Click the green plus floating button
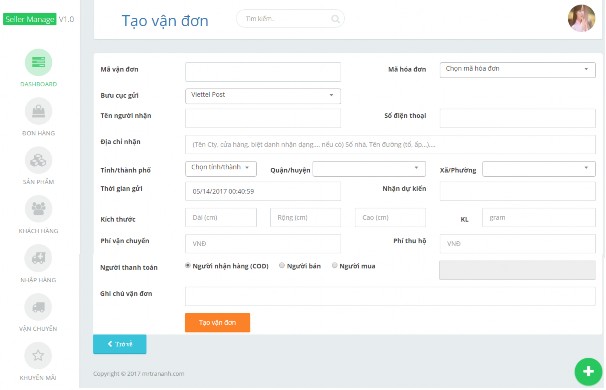 588,372
